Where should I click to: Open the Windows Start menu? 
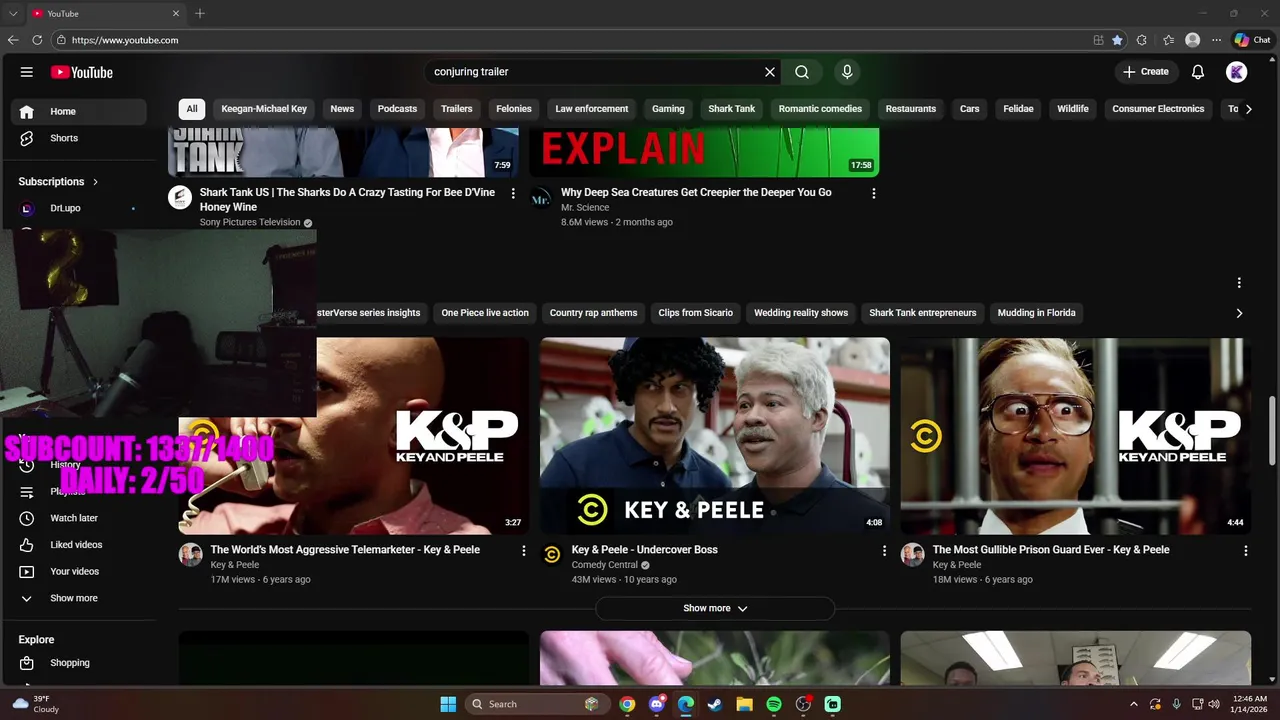coord(448,704)
